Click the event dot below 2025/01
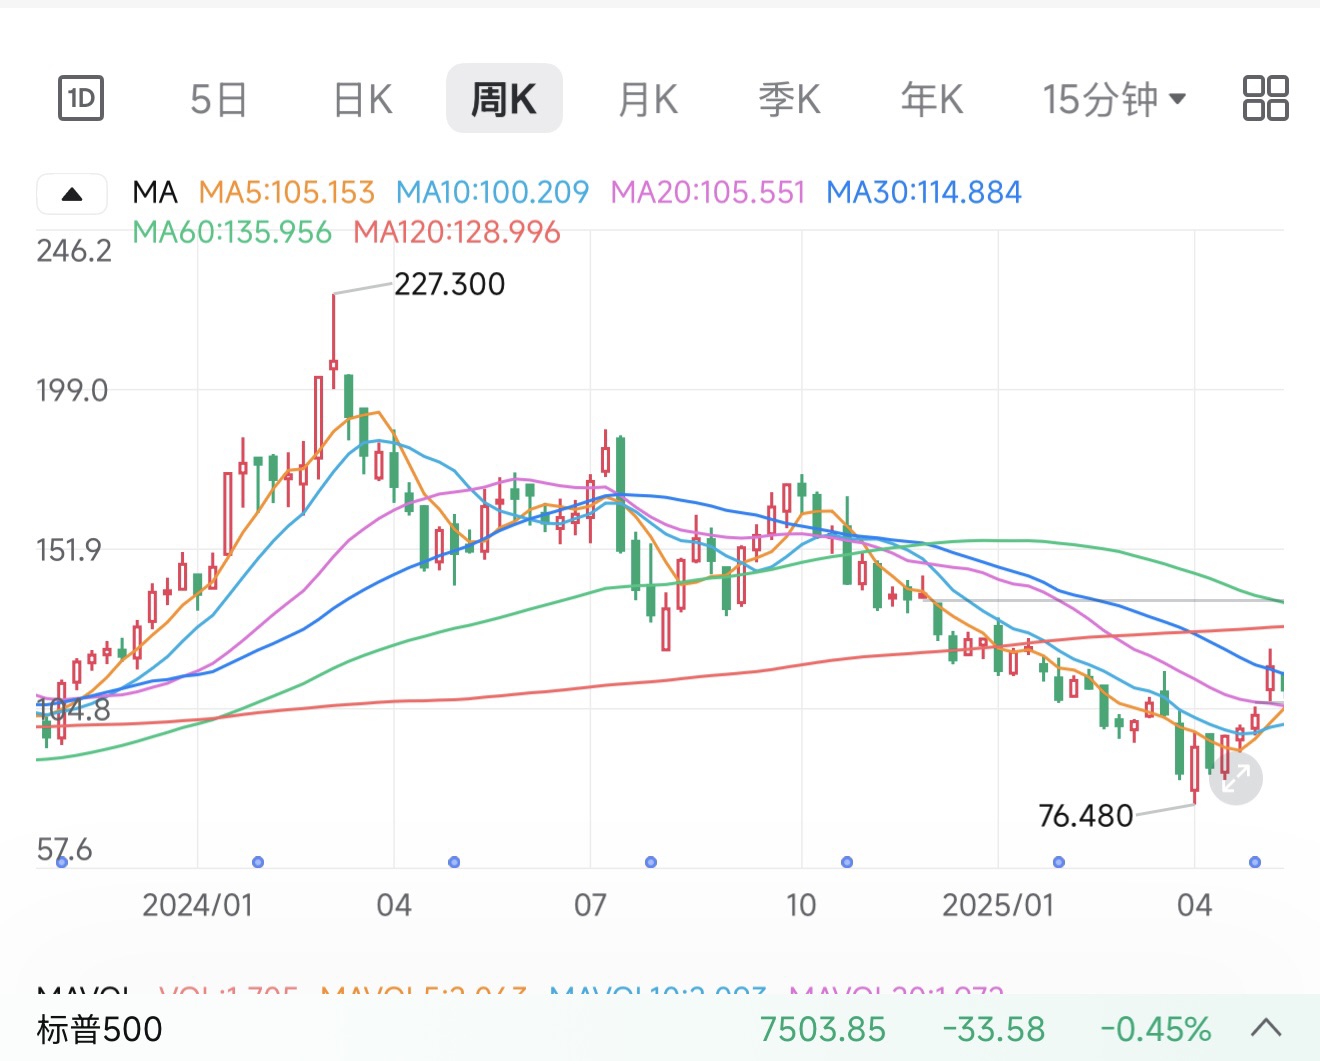The width and height of the screenshot is (1320, 1061). [x=1059, y=862]
